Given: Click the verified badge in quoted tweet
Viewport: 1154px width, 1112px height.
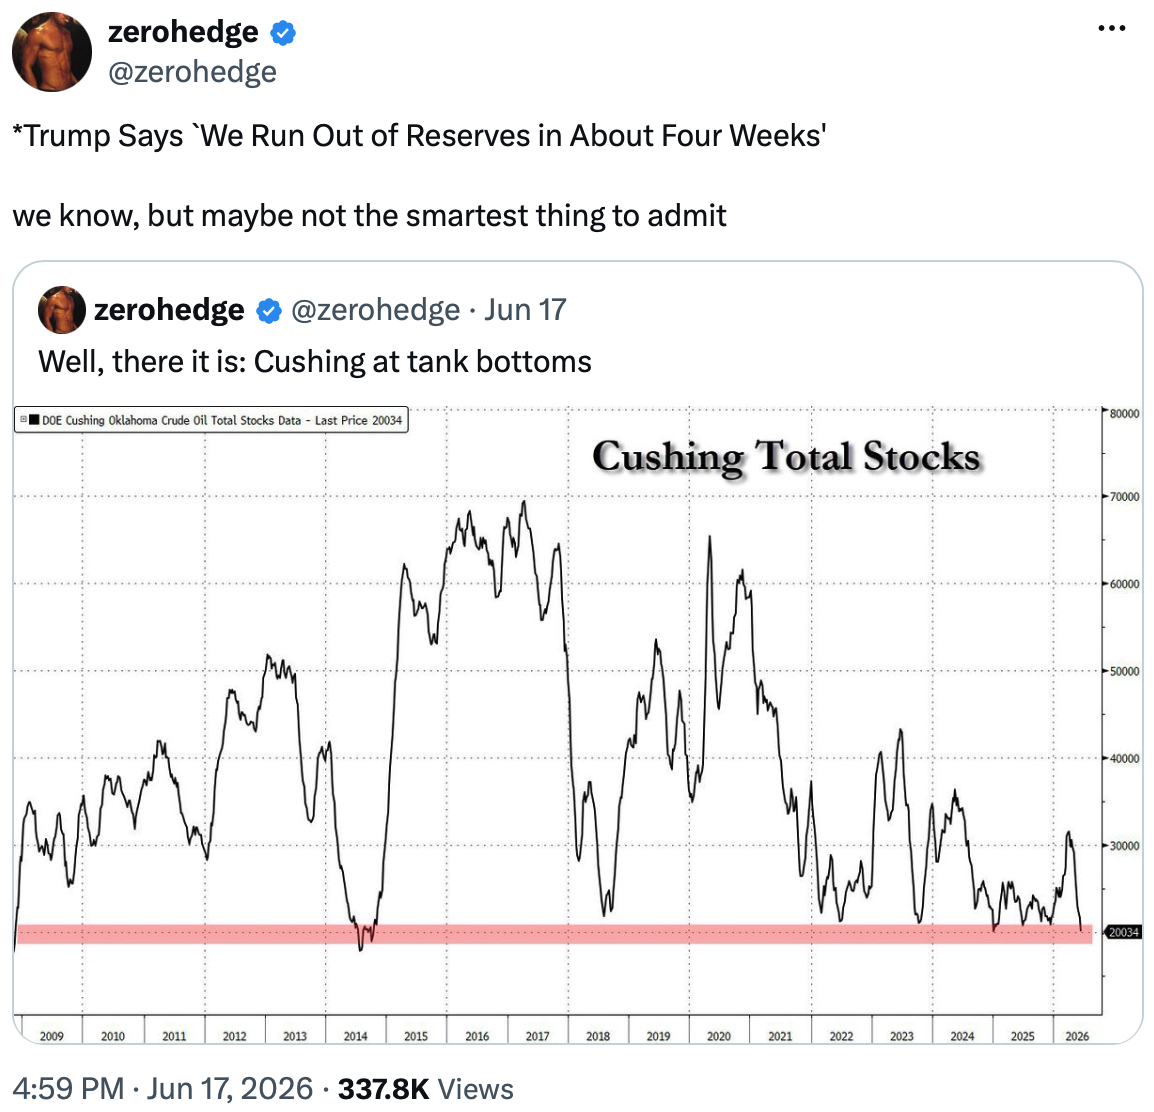Looking at the screenshot, I should (x=269, y=311).
